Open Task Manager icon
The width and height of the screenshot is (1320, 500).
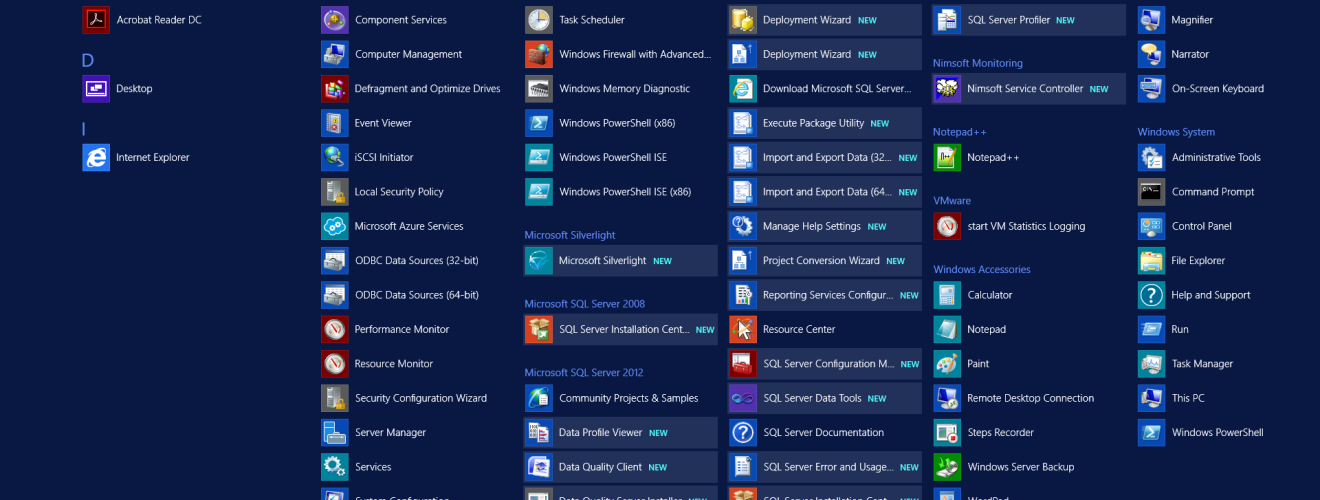[x=1152, y=364]
